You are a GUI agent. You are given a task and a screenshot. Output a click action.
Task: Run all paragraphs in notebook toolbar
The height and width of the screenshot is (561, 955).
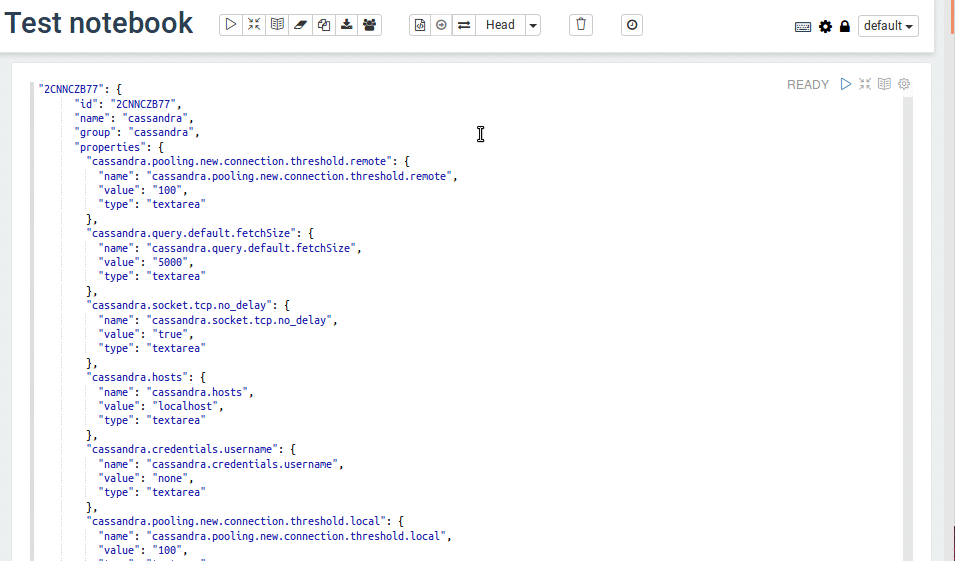coord(231,25)
